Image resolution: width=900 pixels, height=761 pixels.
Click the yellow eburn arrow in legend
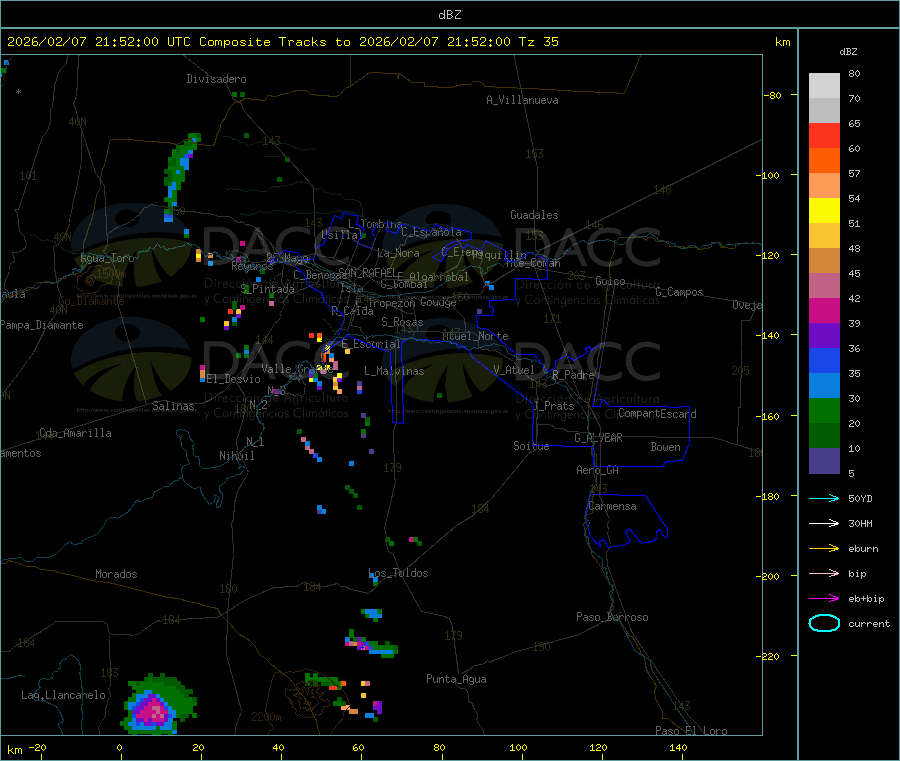pyautogui.click(x=824, y=549)
